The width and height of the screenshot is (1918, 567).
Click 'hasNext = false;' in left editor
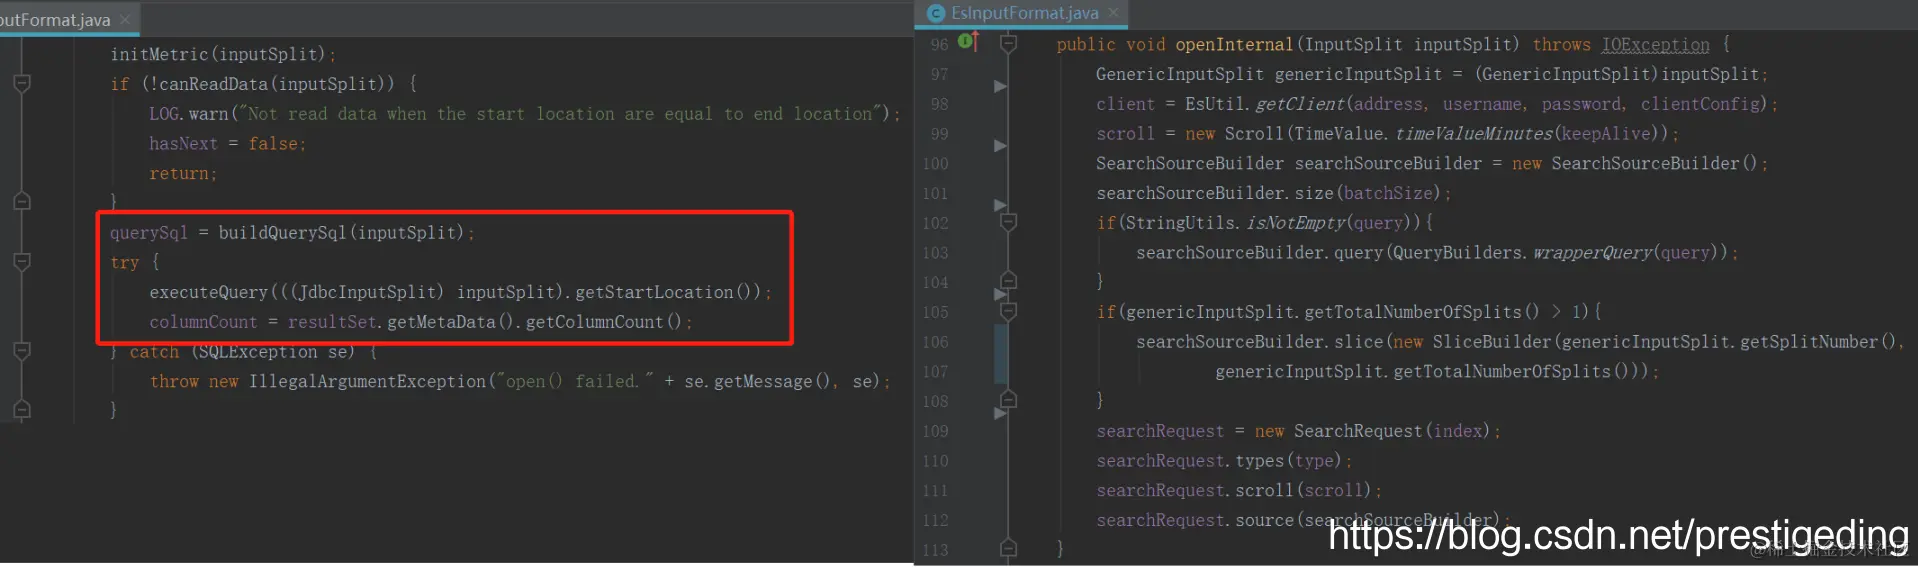click(x=227, y=143)
